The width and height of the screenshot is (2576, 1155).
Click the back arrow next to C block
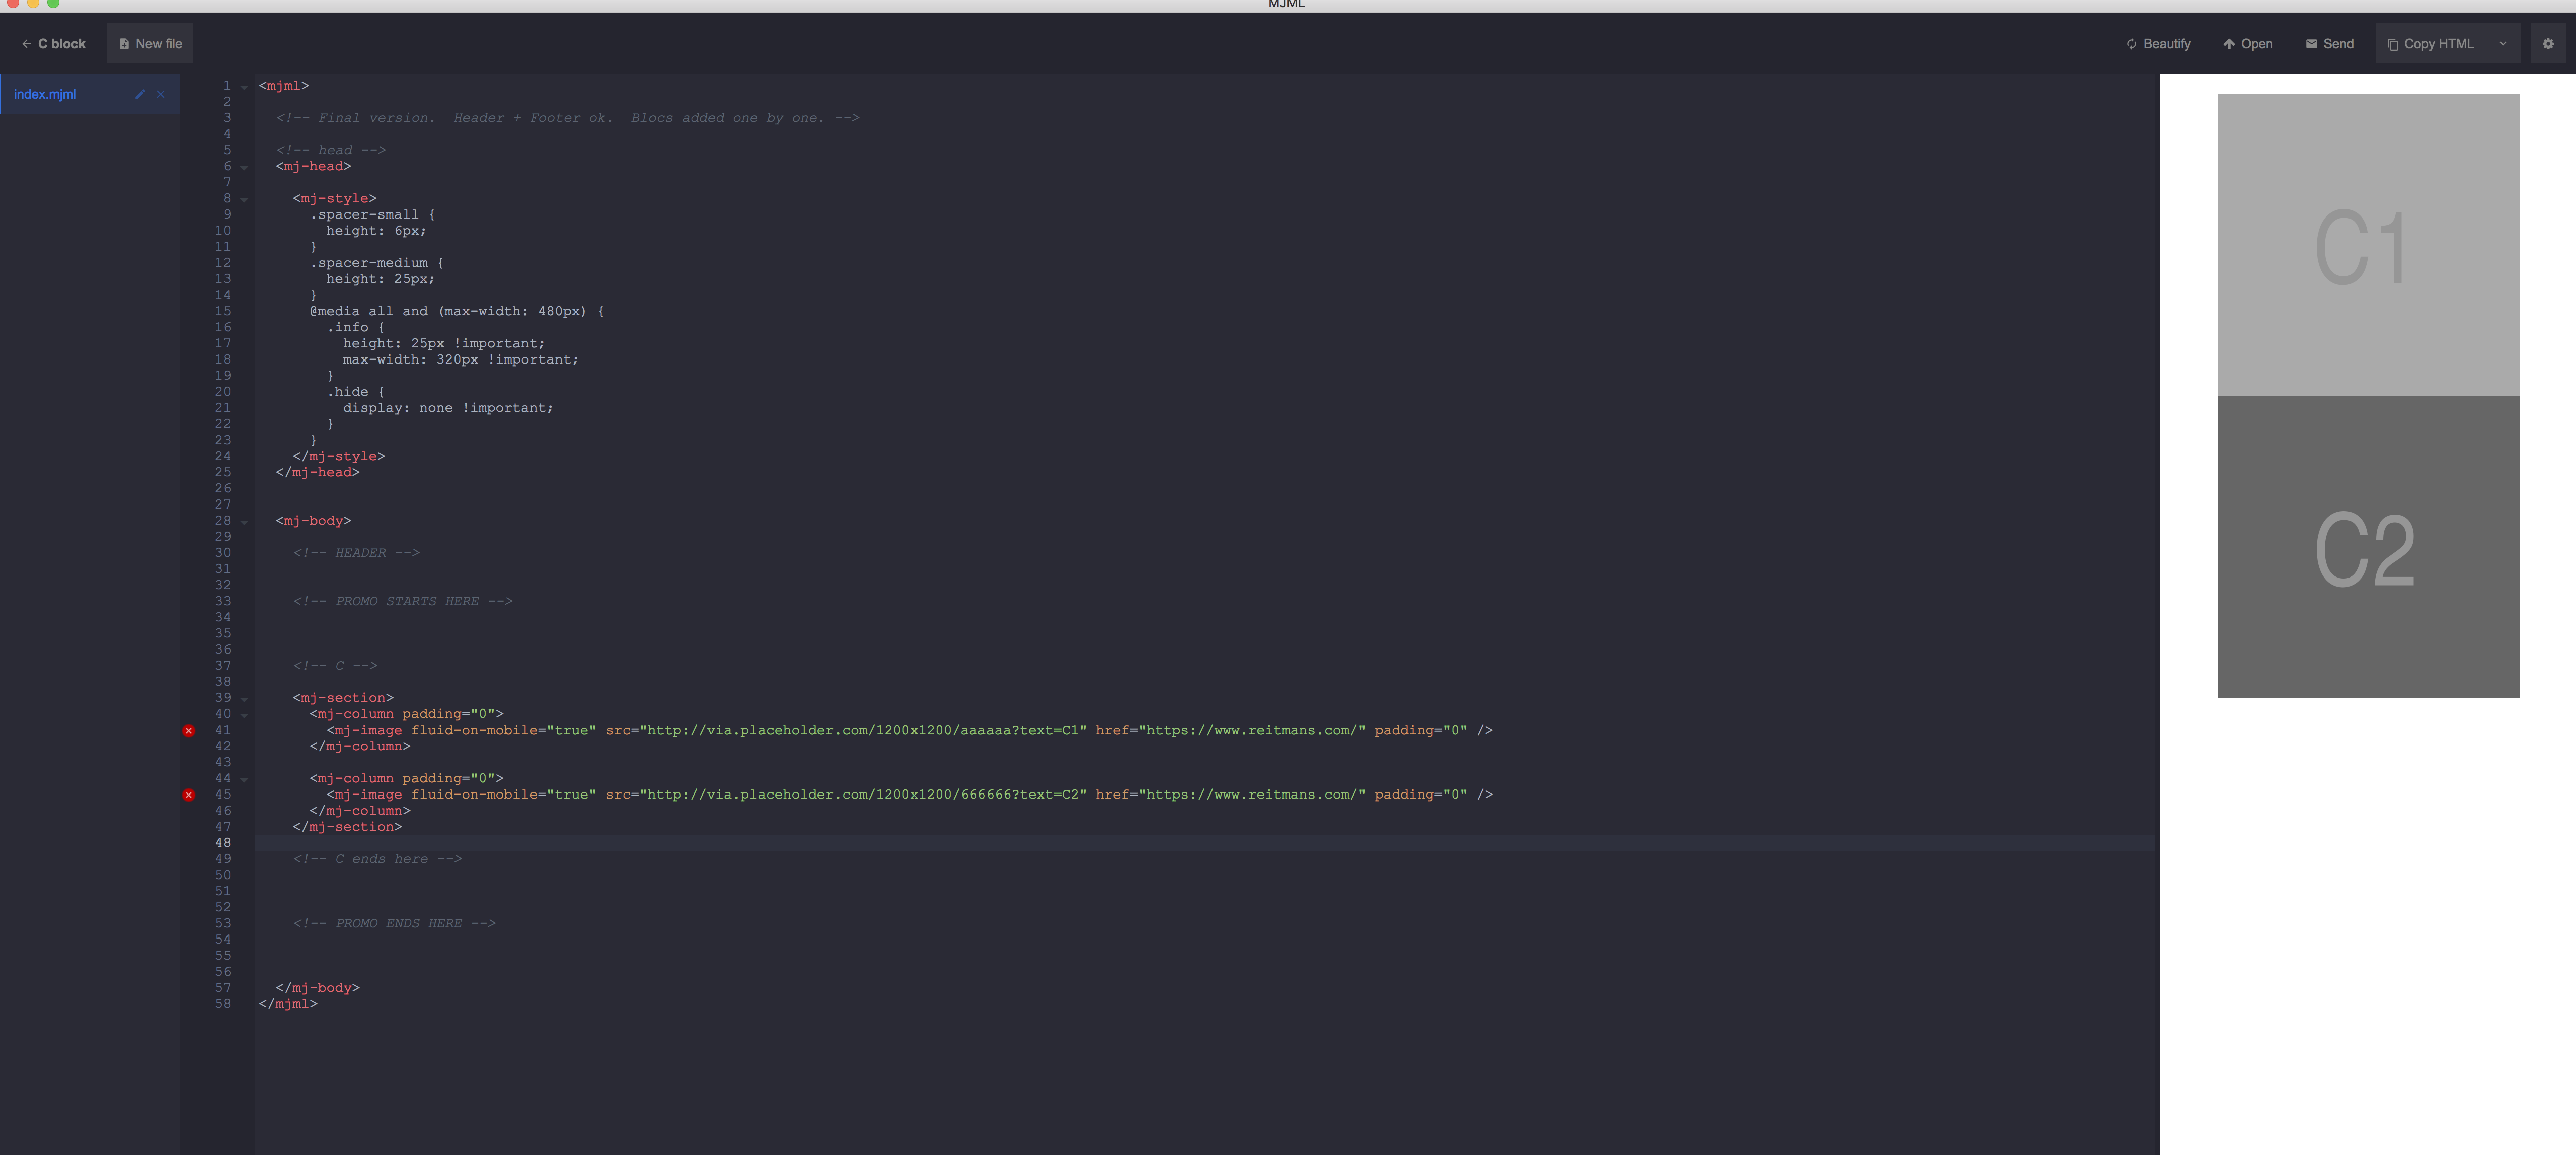[26, 43]
